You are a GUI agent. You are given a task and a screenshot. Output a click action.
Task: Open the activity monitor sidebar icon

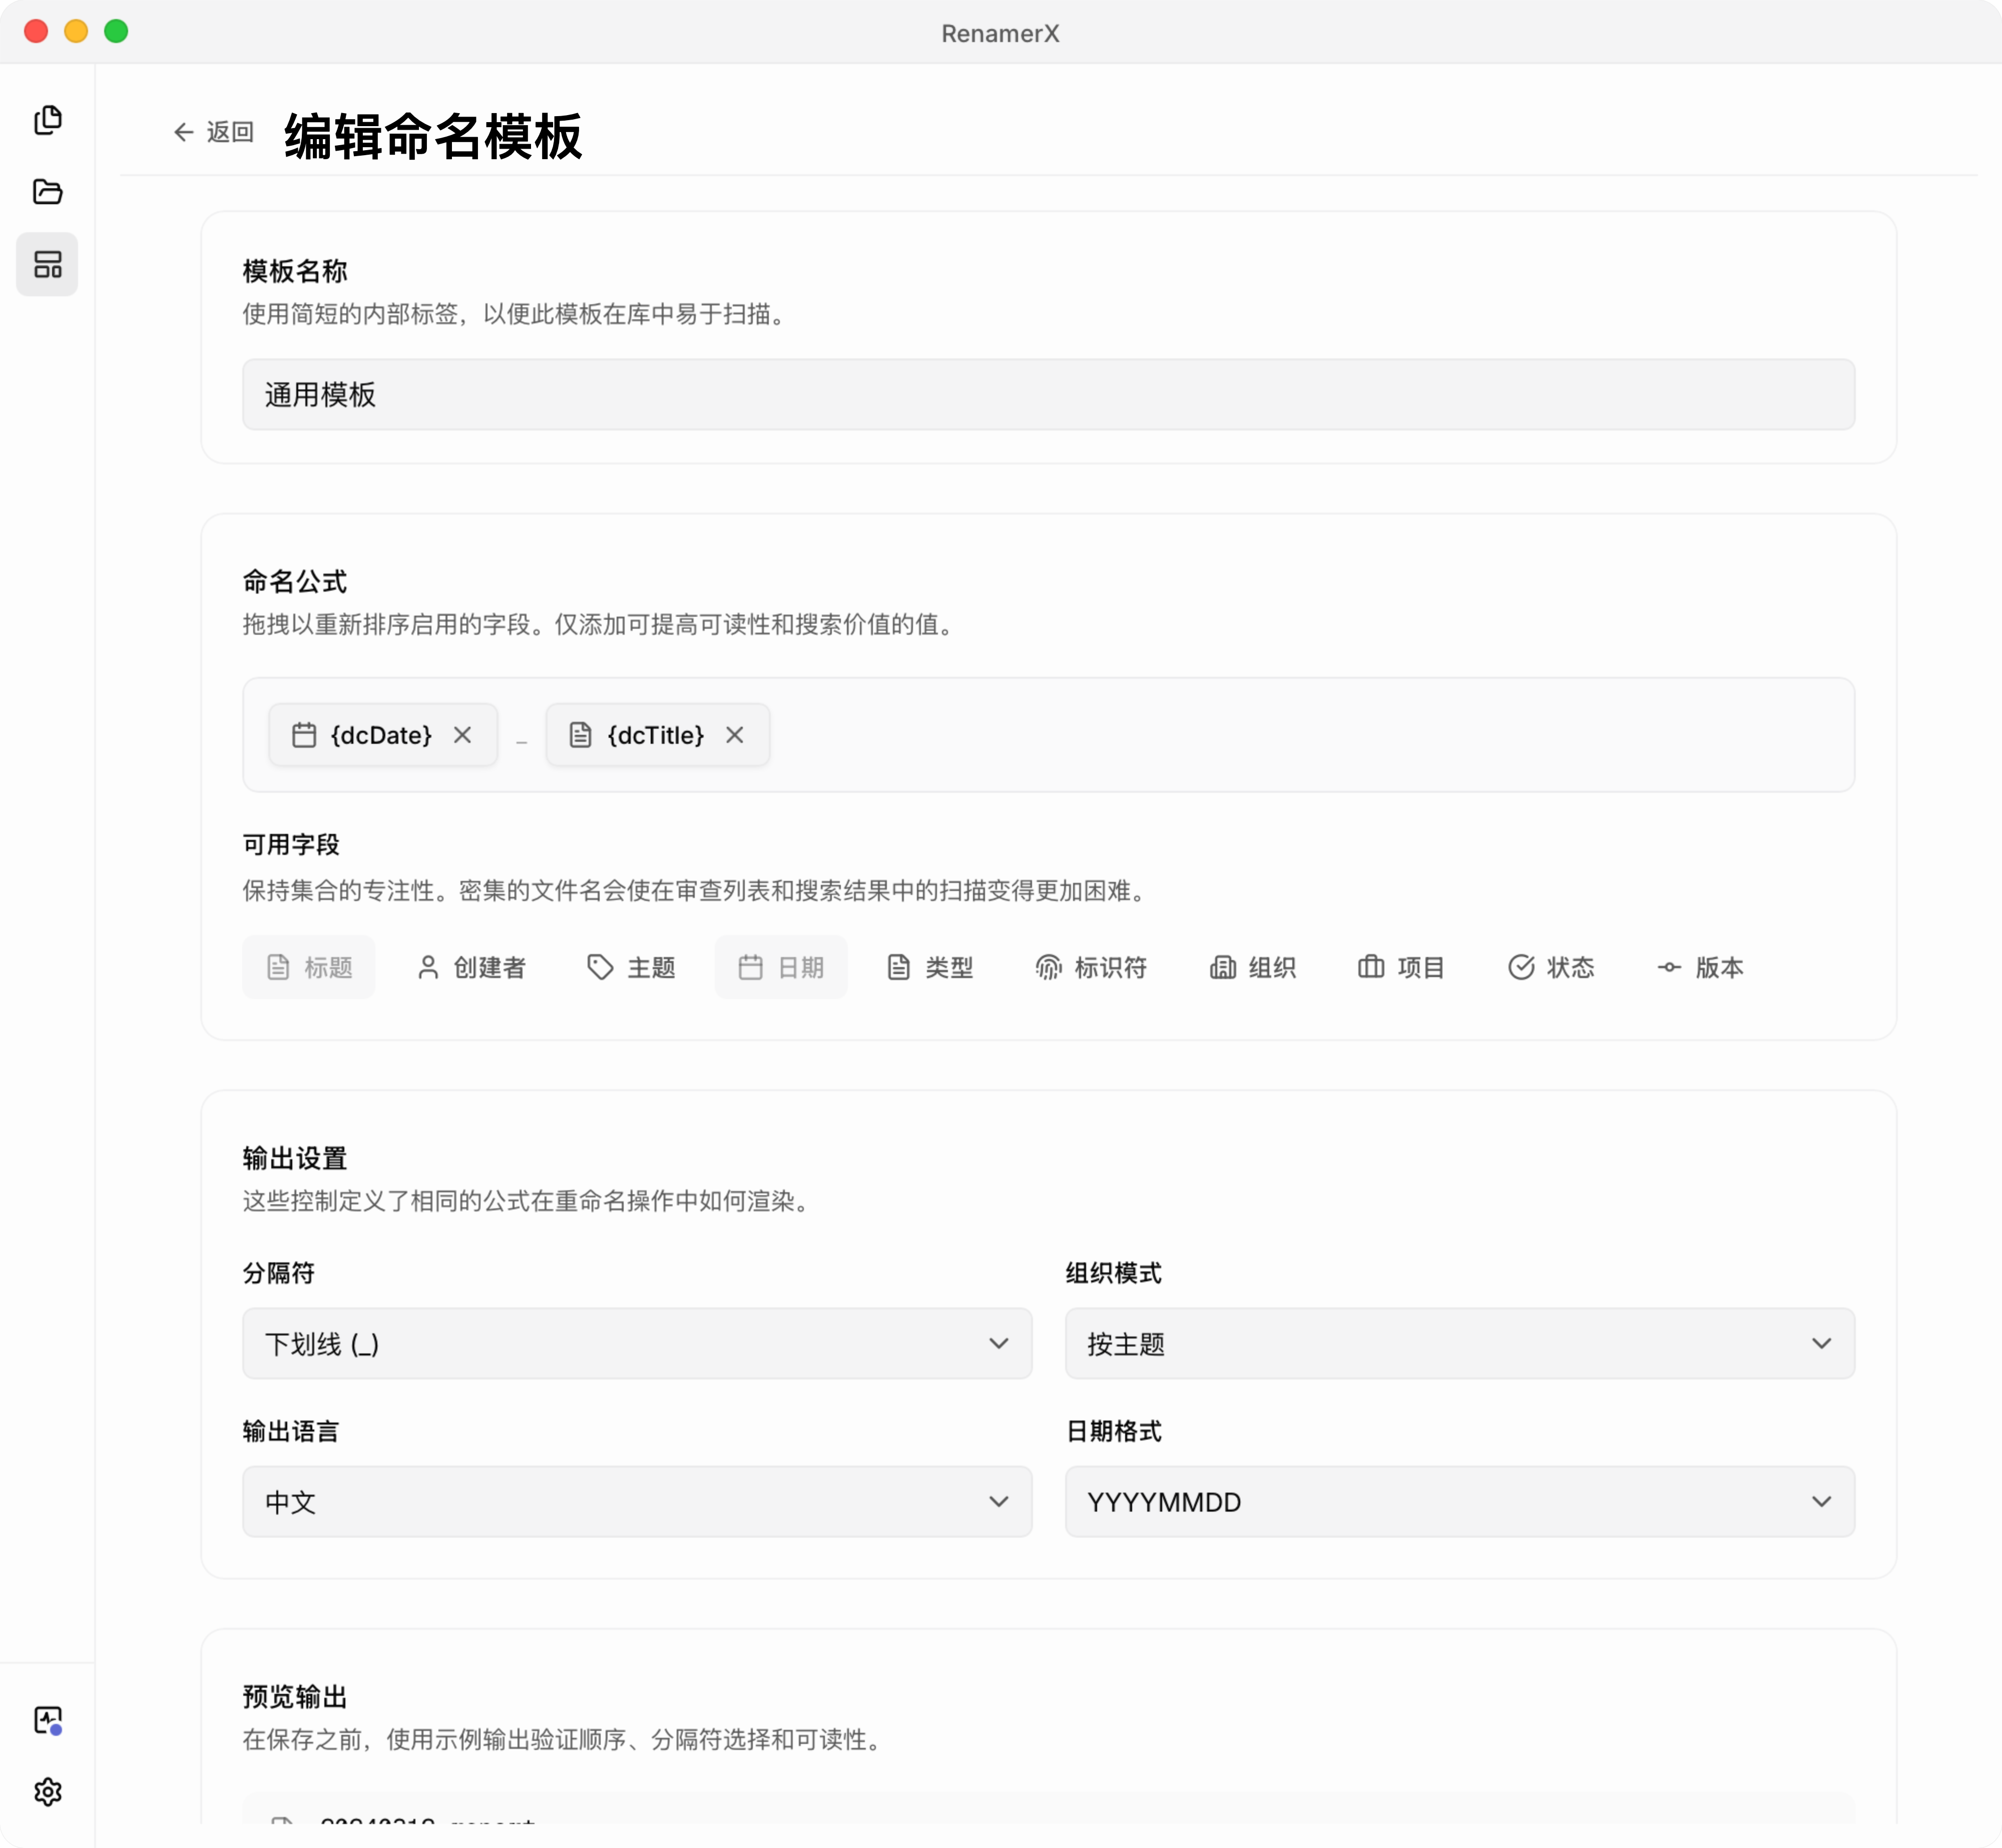point(47,1720)
